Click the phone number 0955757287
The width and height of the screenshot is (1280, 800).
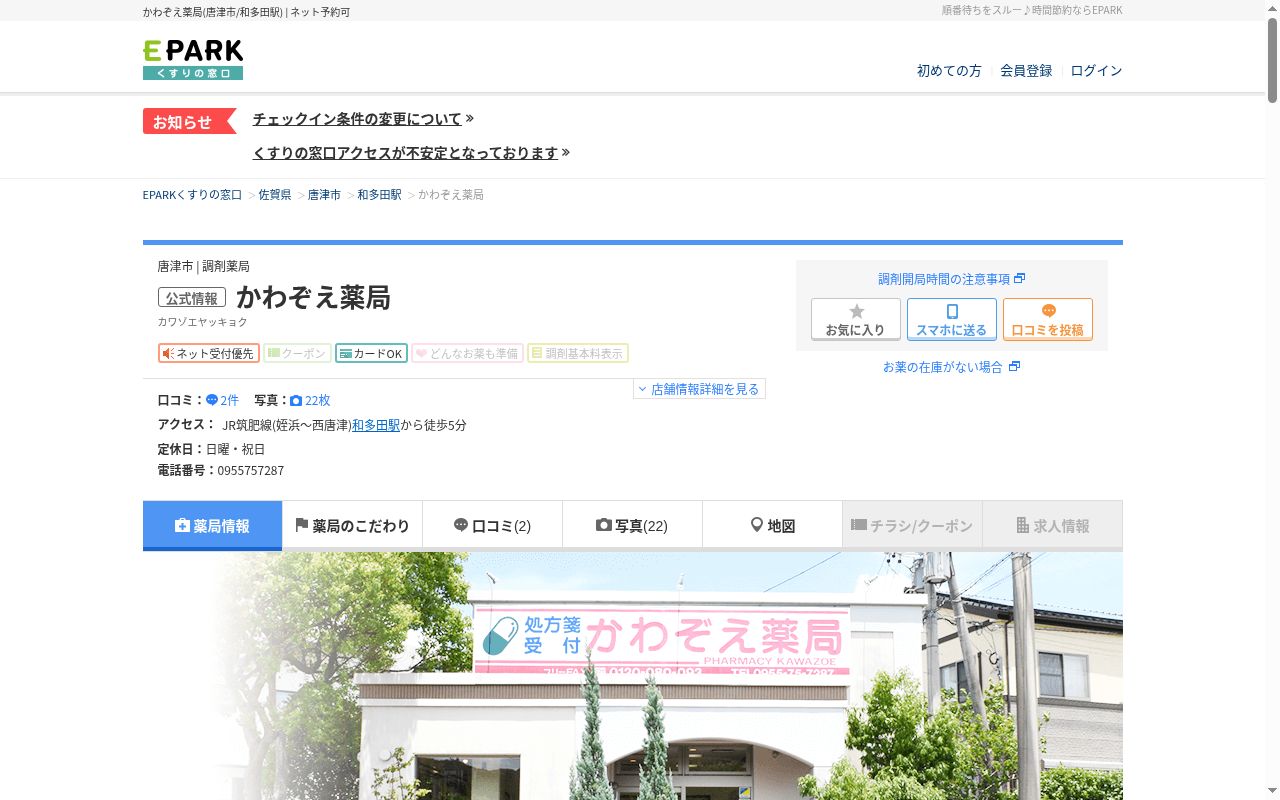[251, 471]
